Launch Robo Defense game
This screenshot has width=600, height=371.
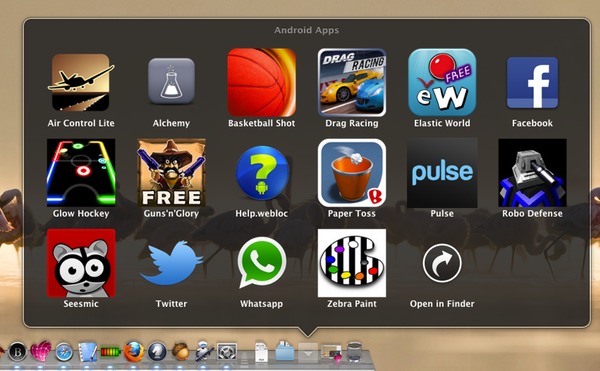[532, 173]
